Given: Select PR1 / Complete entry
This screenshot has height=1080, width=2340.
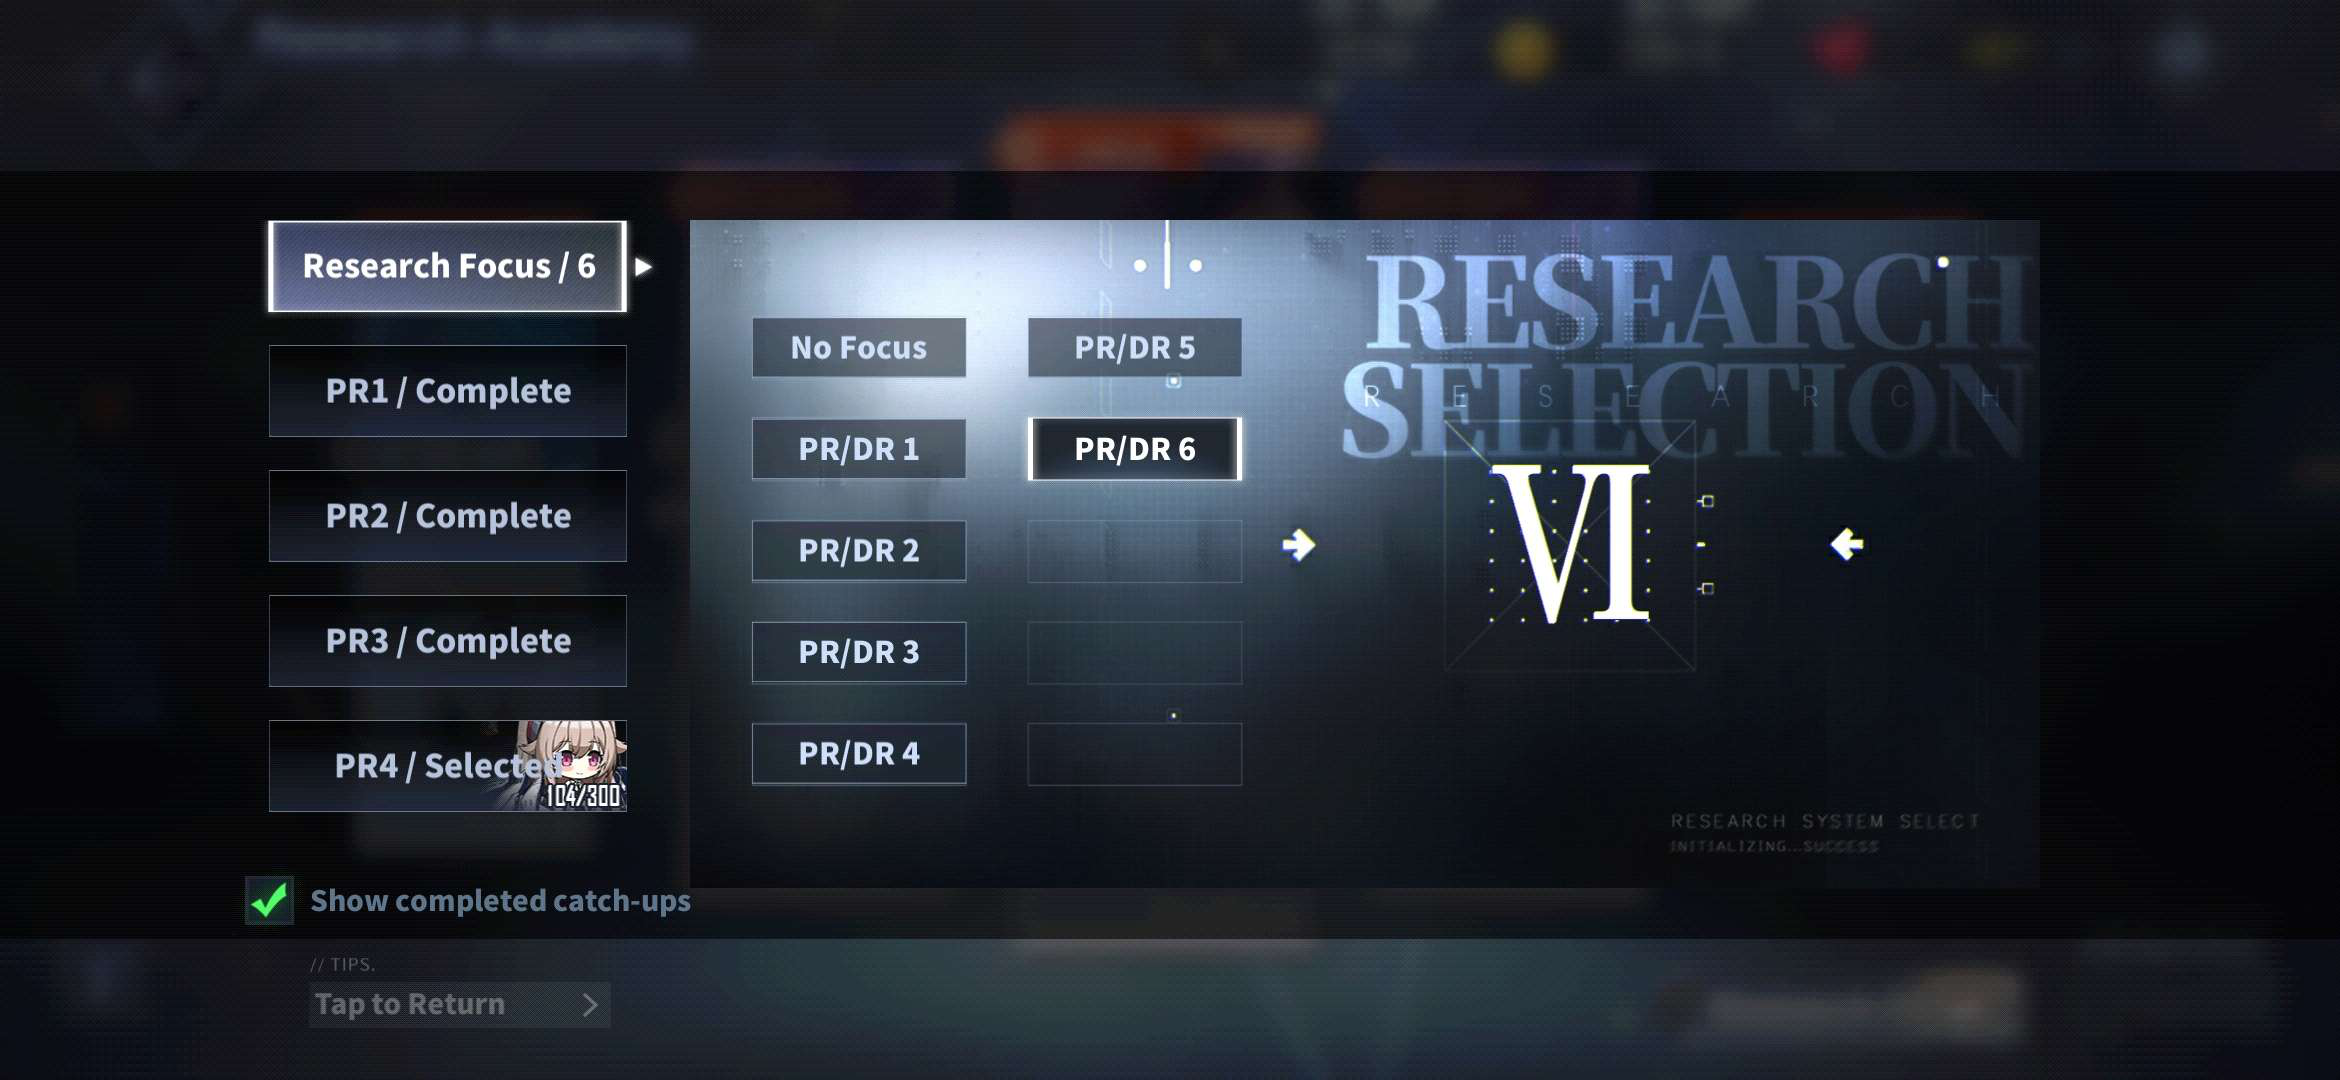Looking at the screenshot, I should click(446, 389).
